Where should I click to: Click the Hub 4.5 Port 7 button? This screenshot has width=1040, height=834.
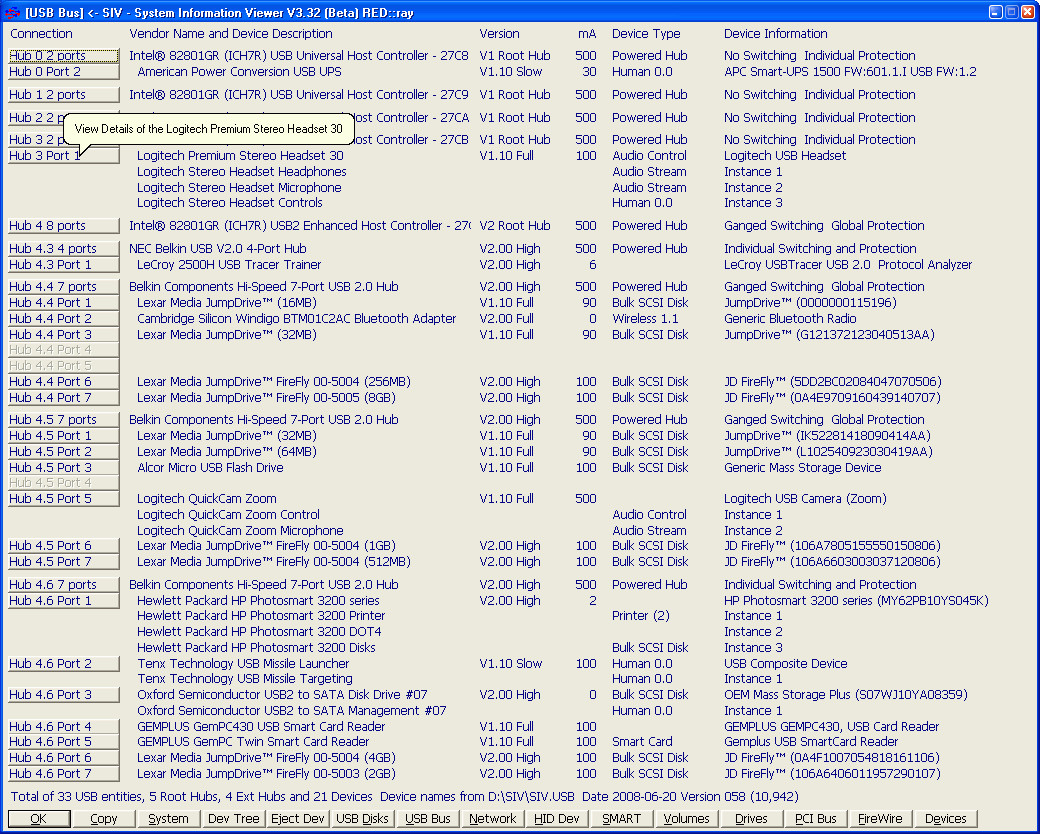click(x=64, y=561)
